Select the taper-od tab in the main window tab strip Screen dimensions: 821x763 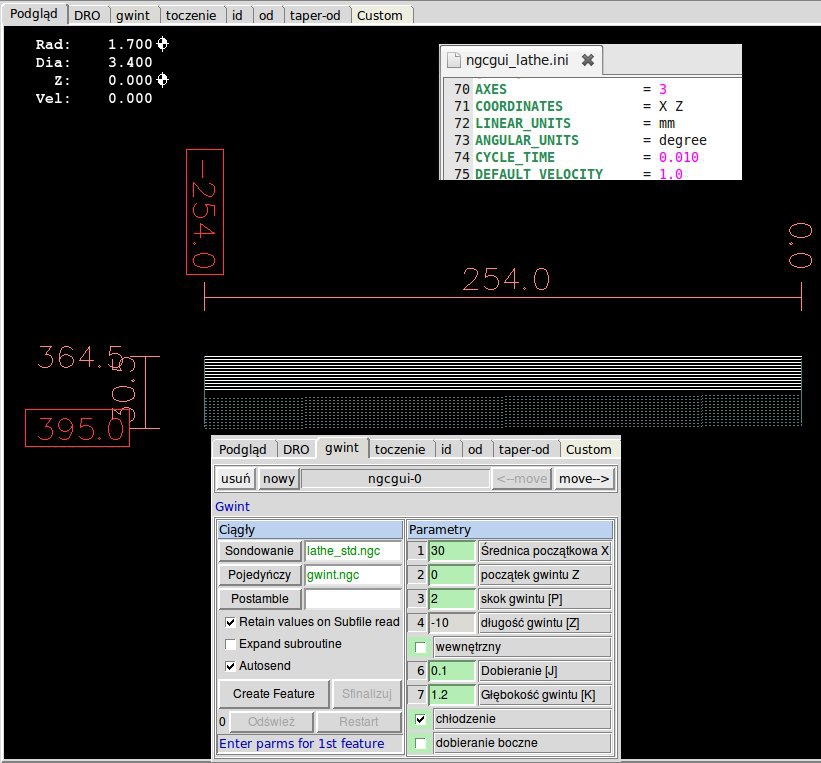315,16
